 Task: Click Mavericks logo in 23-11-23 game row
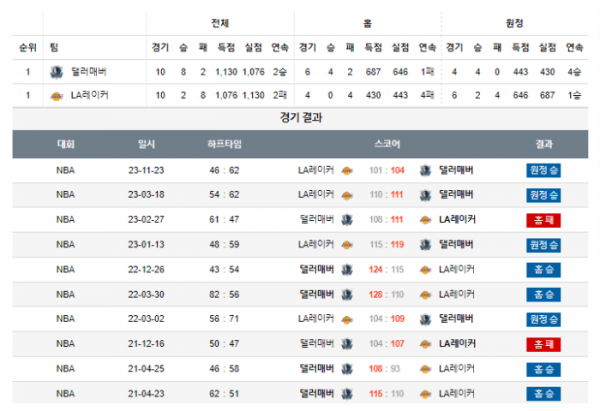(x=426, y=171)
